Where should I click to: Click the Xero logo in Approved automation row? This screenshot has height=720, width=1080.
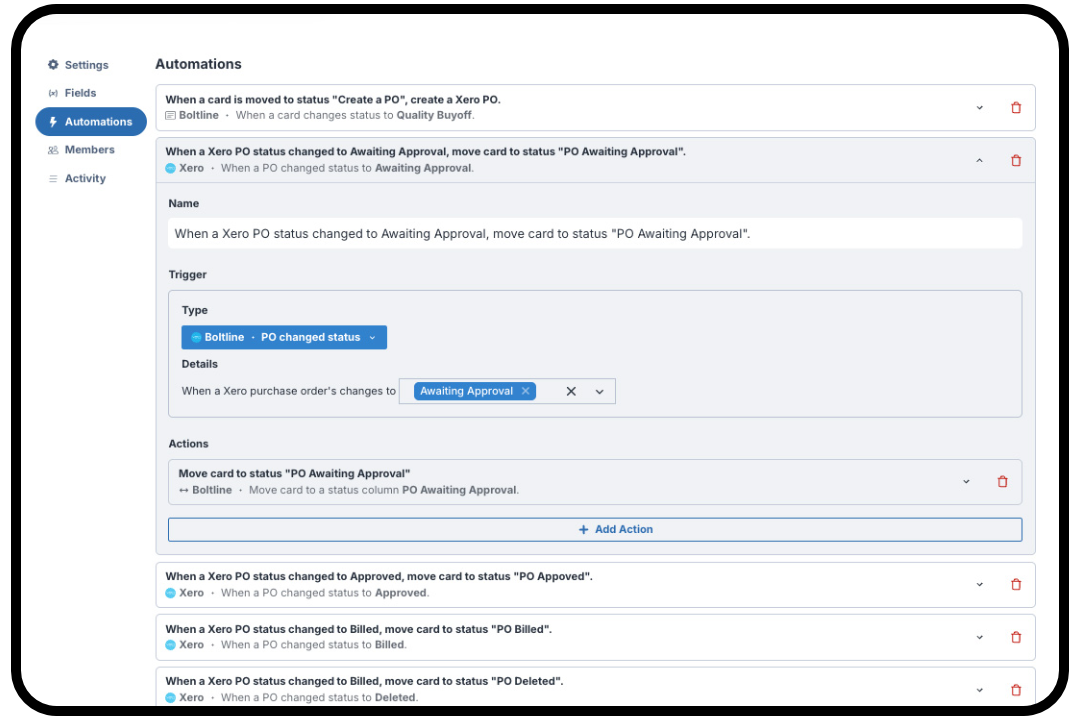click(x=171, y=593)
